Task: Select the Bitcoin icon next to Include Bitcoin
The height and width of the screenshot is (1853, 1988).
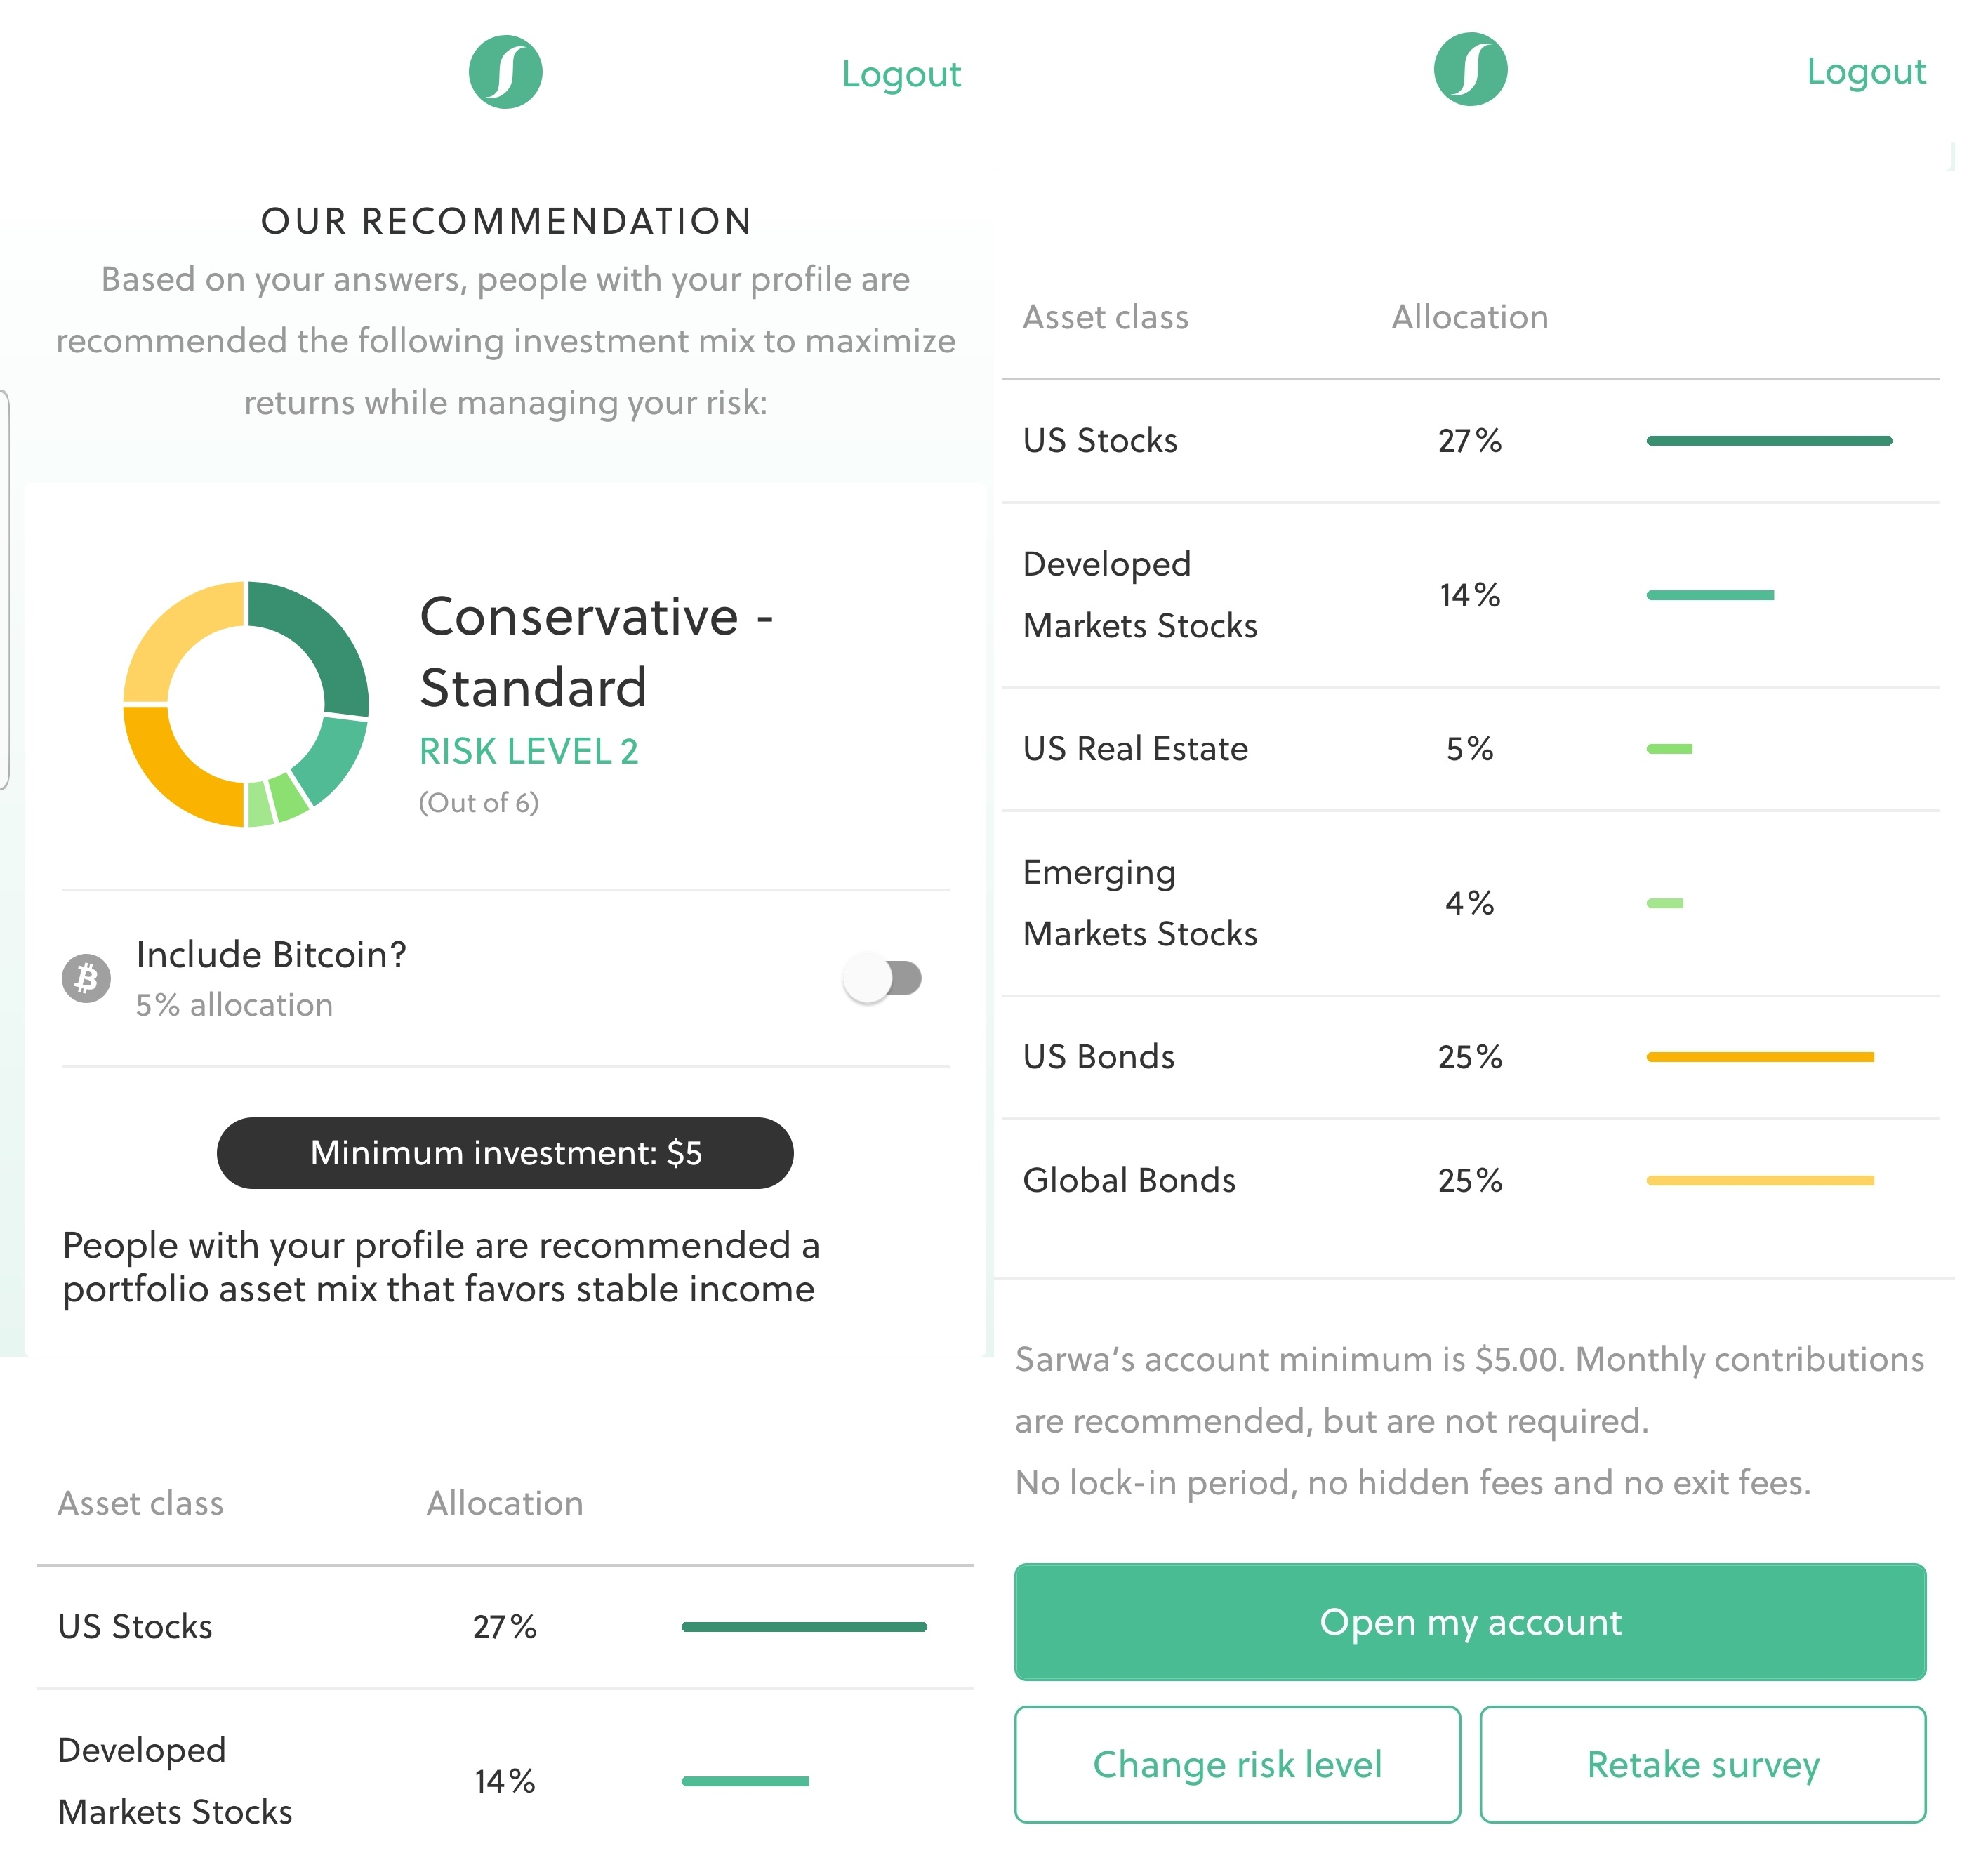Action: tap(88, 978)
